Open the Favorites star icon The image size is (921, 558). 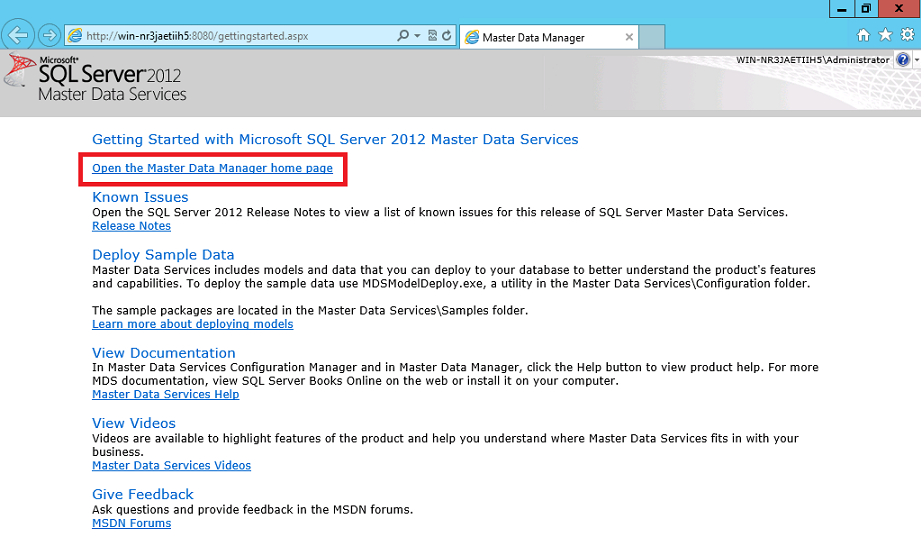tap(885, 35)
